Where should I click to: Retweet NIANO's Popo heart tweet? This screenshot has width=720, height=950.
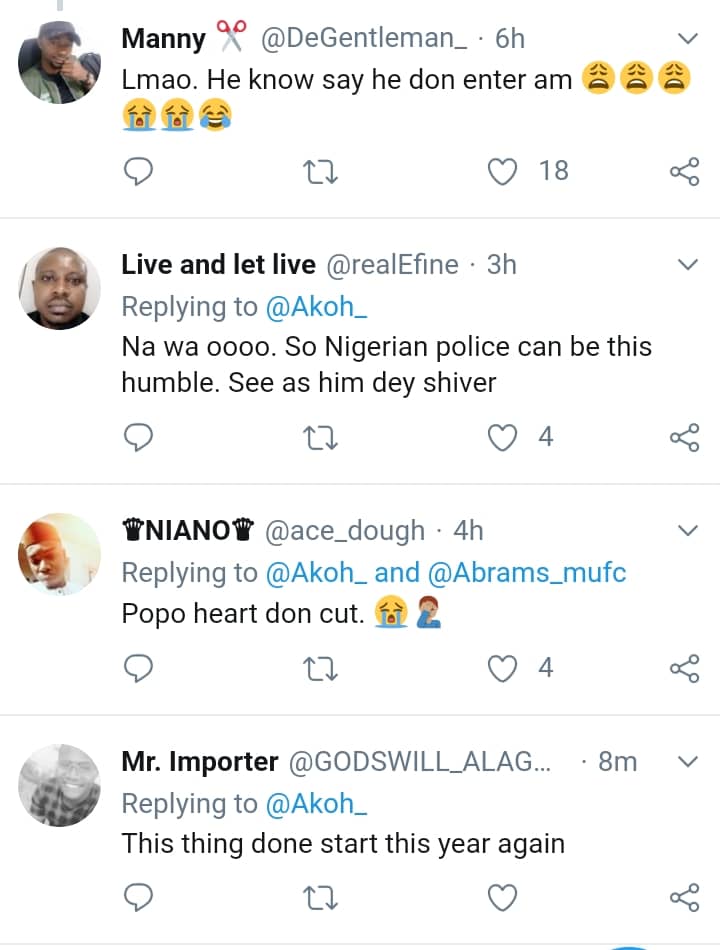pyautogui.click(x=320, y=667)
